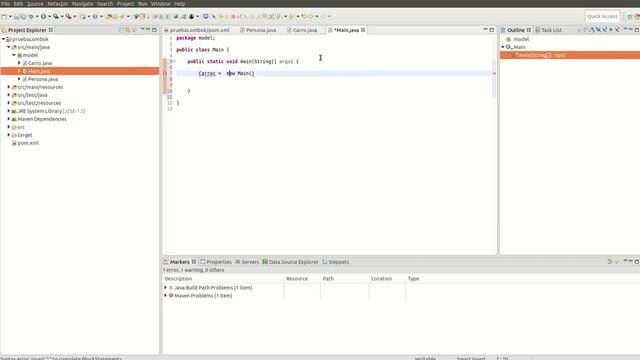640x360 pixels.
Task: Switch to the pruebaLombok/pom.xml tab
Action: (197, 30)
